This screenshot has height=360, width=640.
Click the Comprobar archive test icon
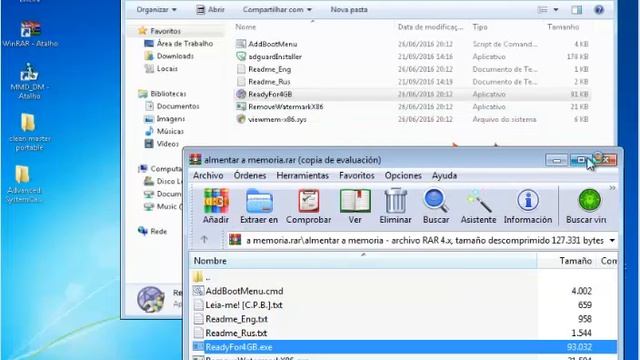(309, 206)
